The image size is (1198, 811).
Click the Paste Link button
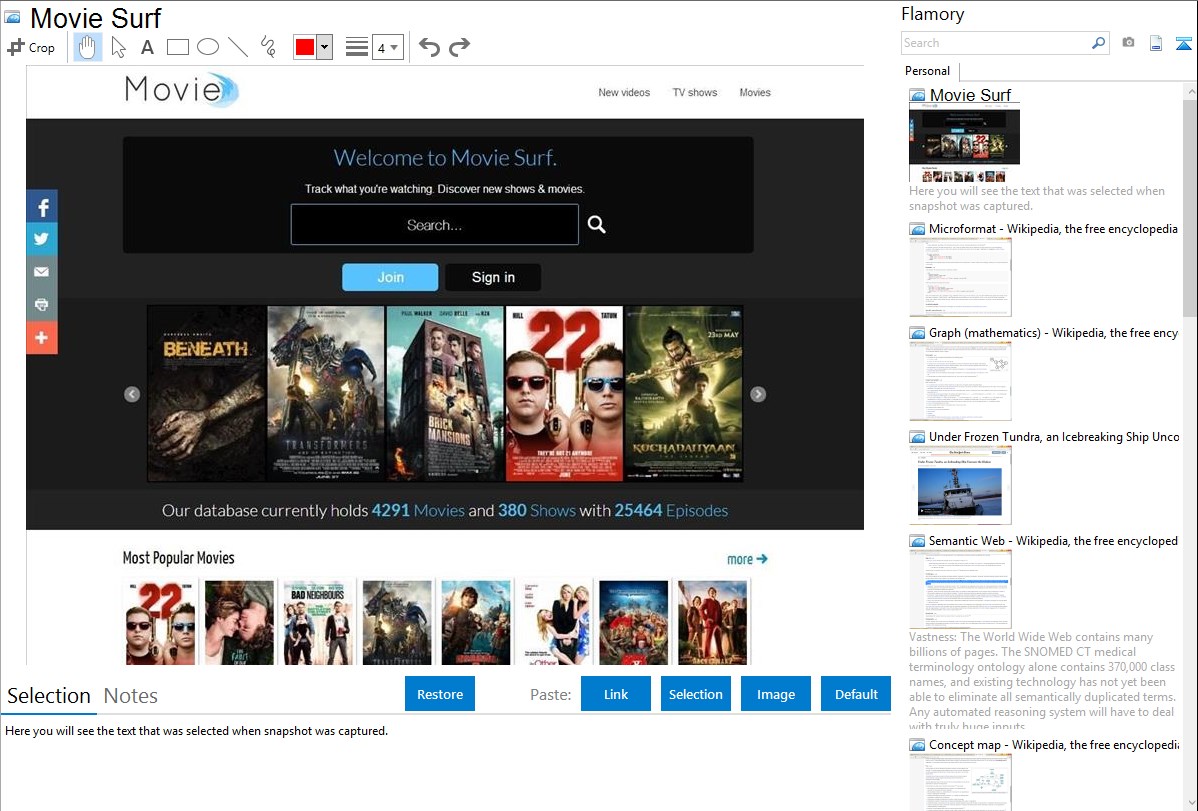tap(616, 694)
